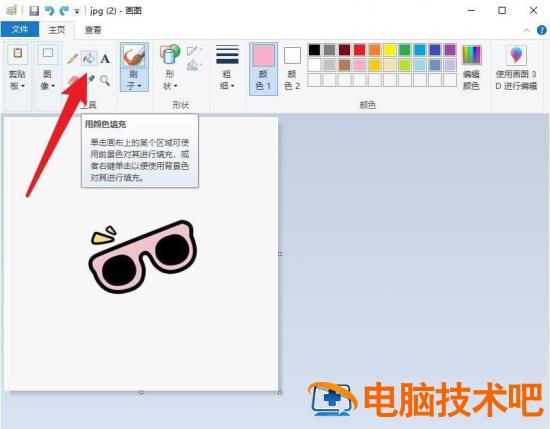This screenshot has width=550, height=429.
Task: Open the Edit colors rainbow icon
Action: pyautogui.click(x=471, y=55)
